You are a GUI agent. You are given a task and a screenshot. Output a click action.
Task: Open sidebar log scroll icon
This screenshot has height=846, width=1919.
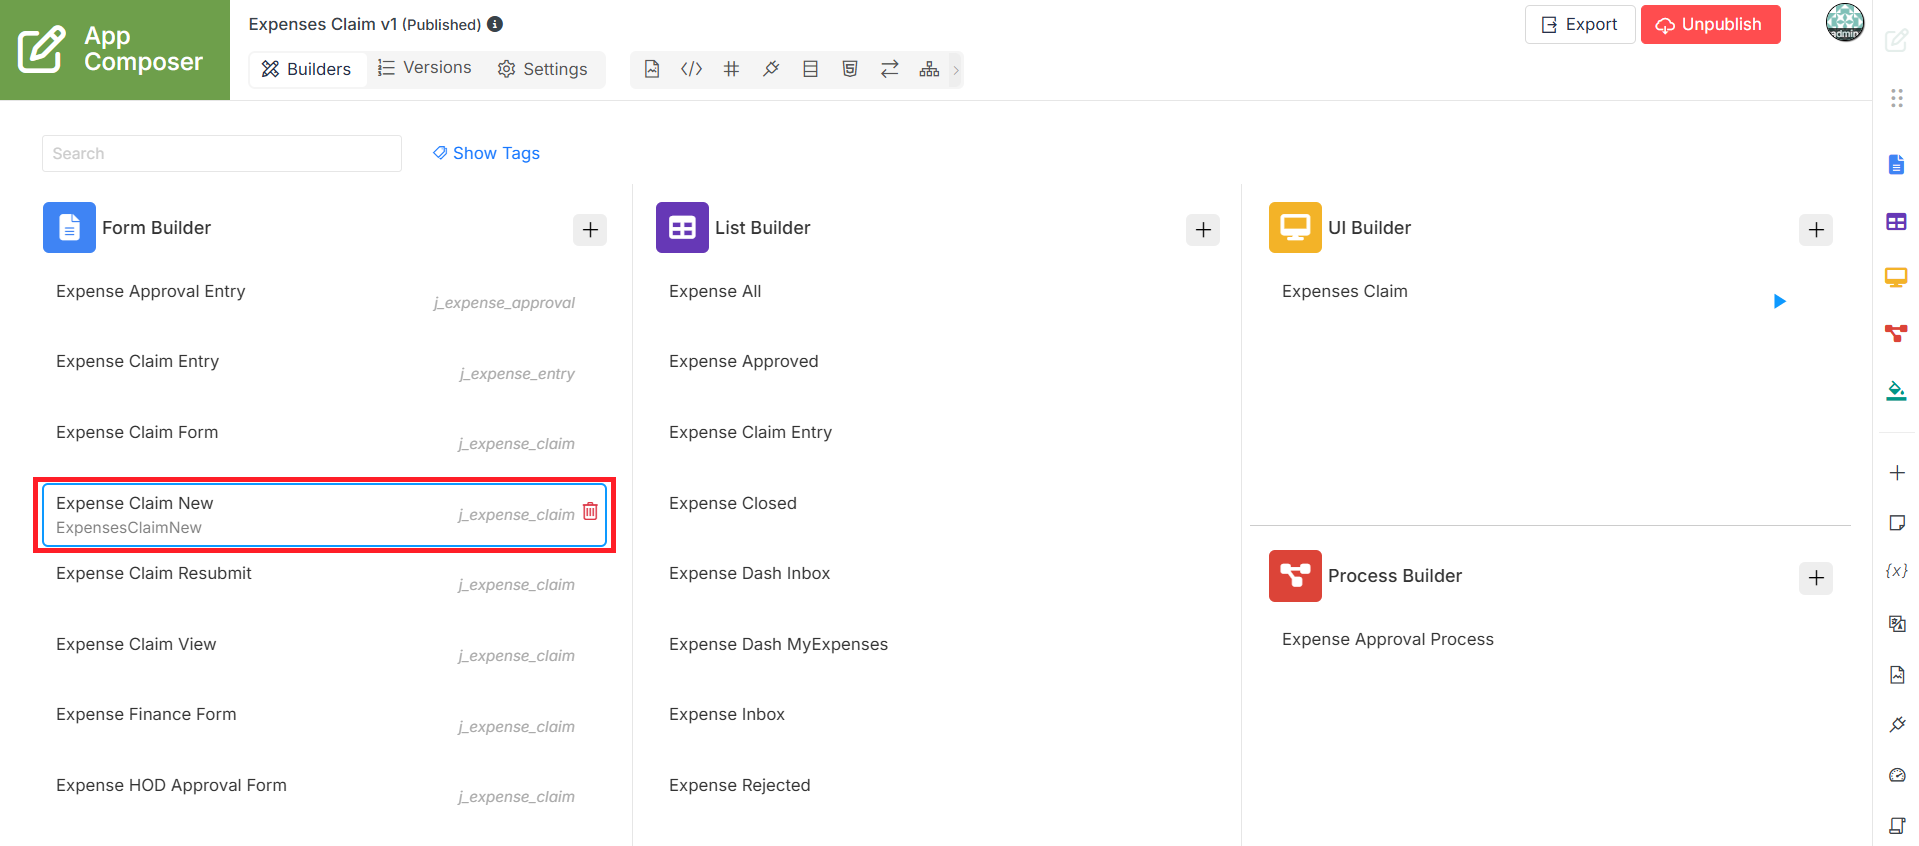coord(1896,826)
